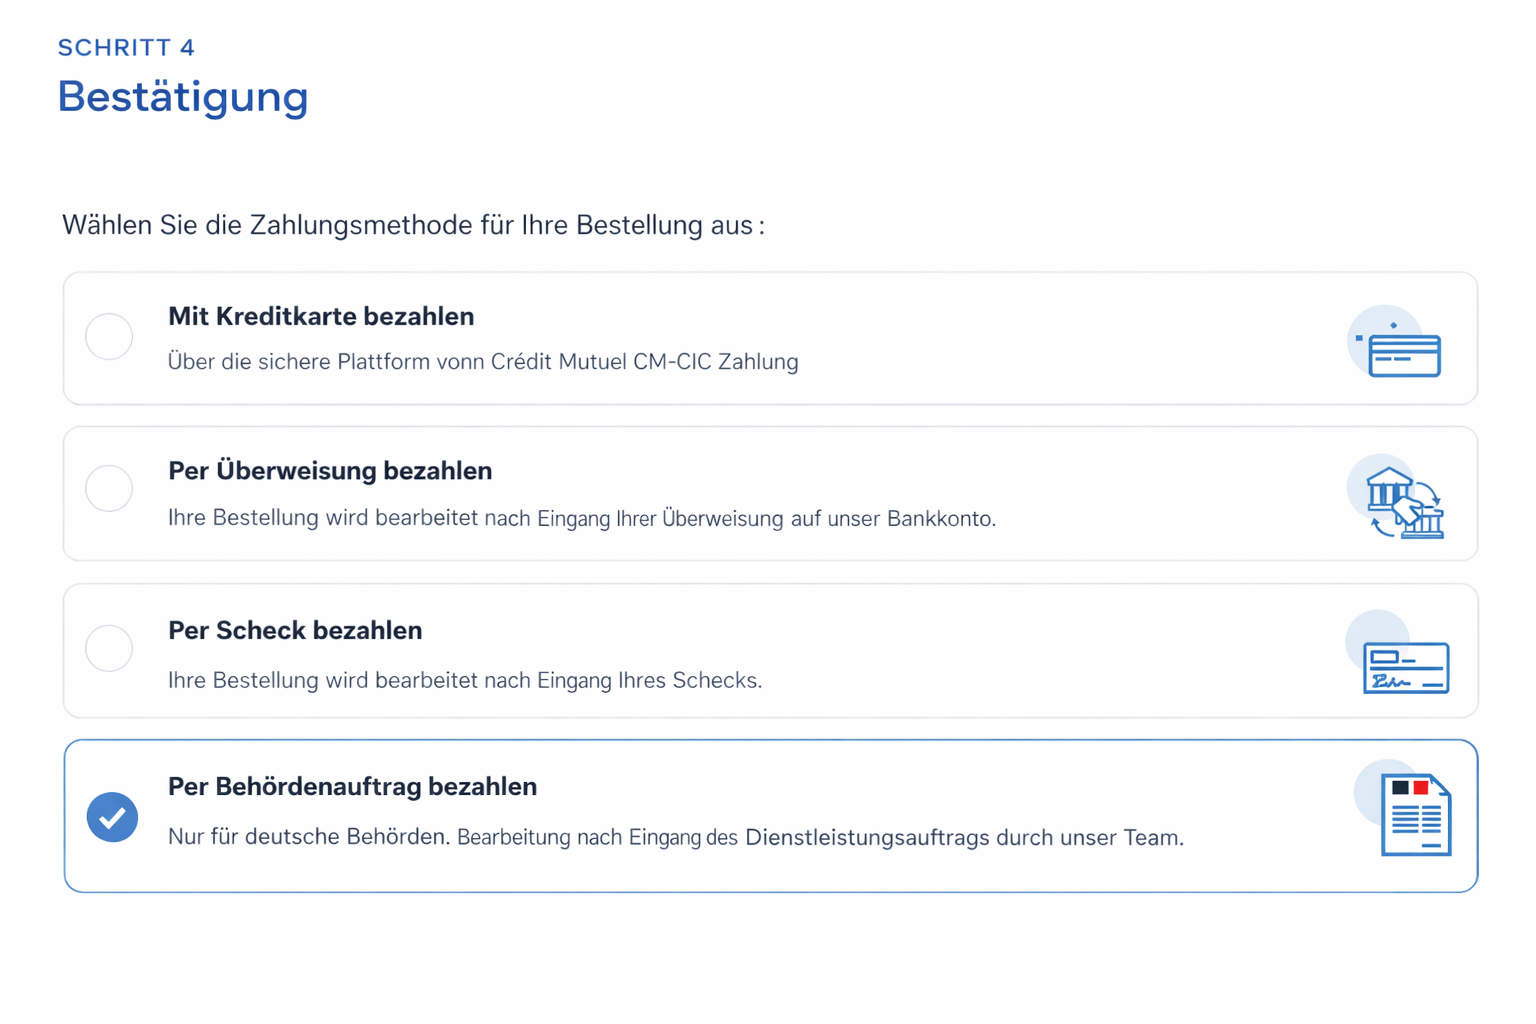Screen dimensions: 1536x1024
Task: Click the "Dienstleistungsauftrags durch unser Team" text
Action: click(x=964, y=838)
